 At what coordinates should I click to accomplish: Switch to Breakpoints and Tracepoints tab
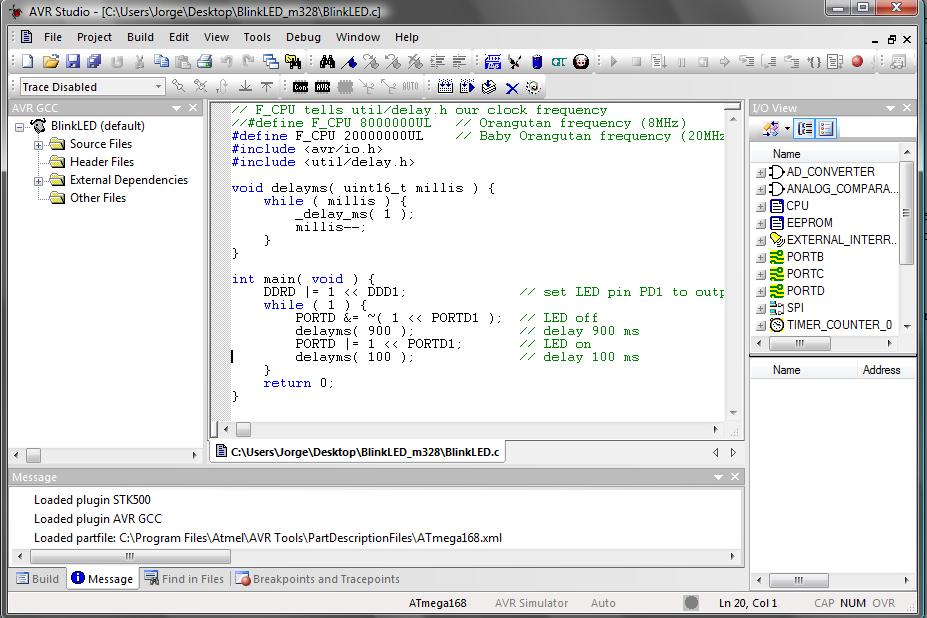pyautogui.click(x=317, y=579)
